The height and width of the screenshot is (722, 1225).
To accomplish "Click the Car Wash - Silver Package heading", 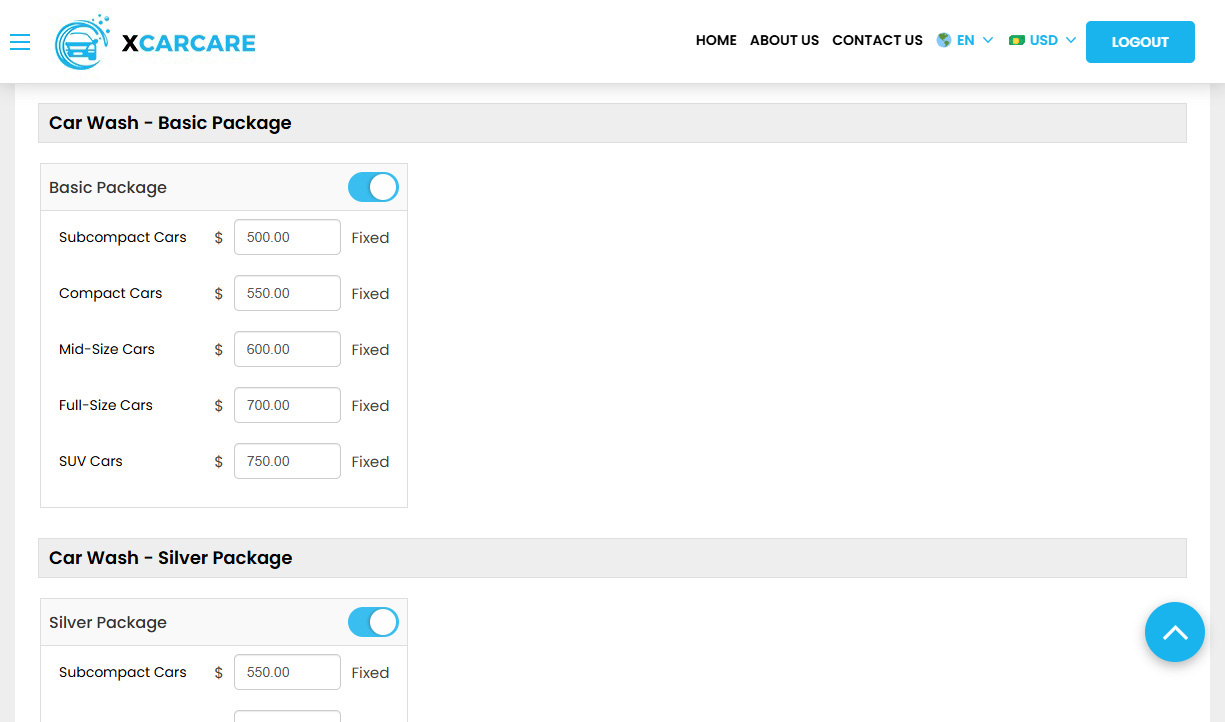I will click(171, 558).
